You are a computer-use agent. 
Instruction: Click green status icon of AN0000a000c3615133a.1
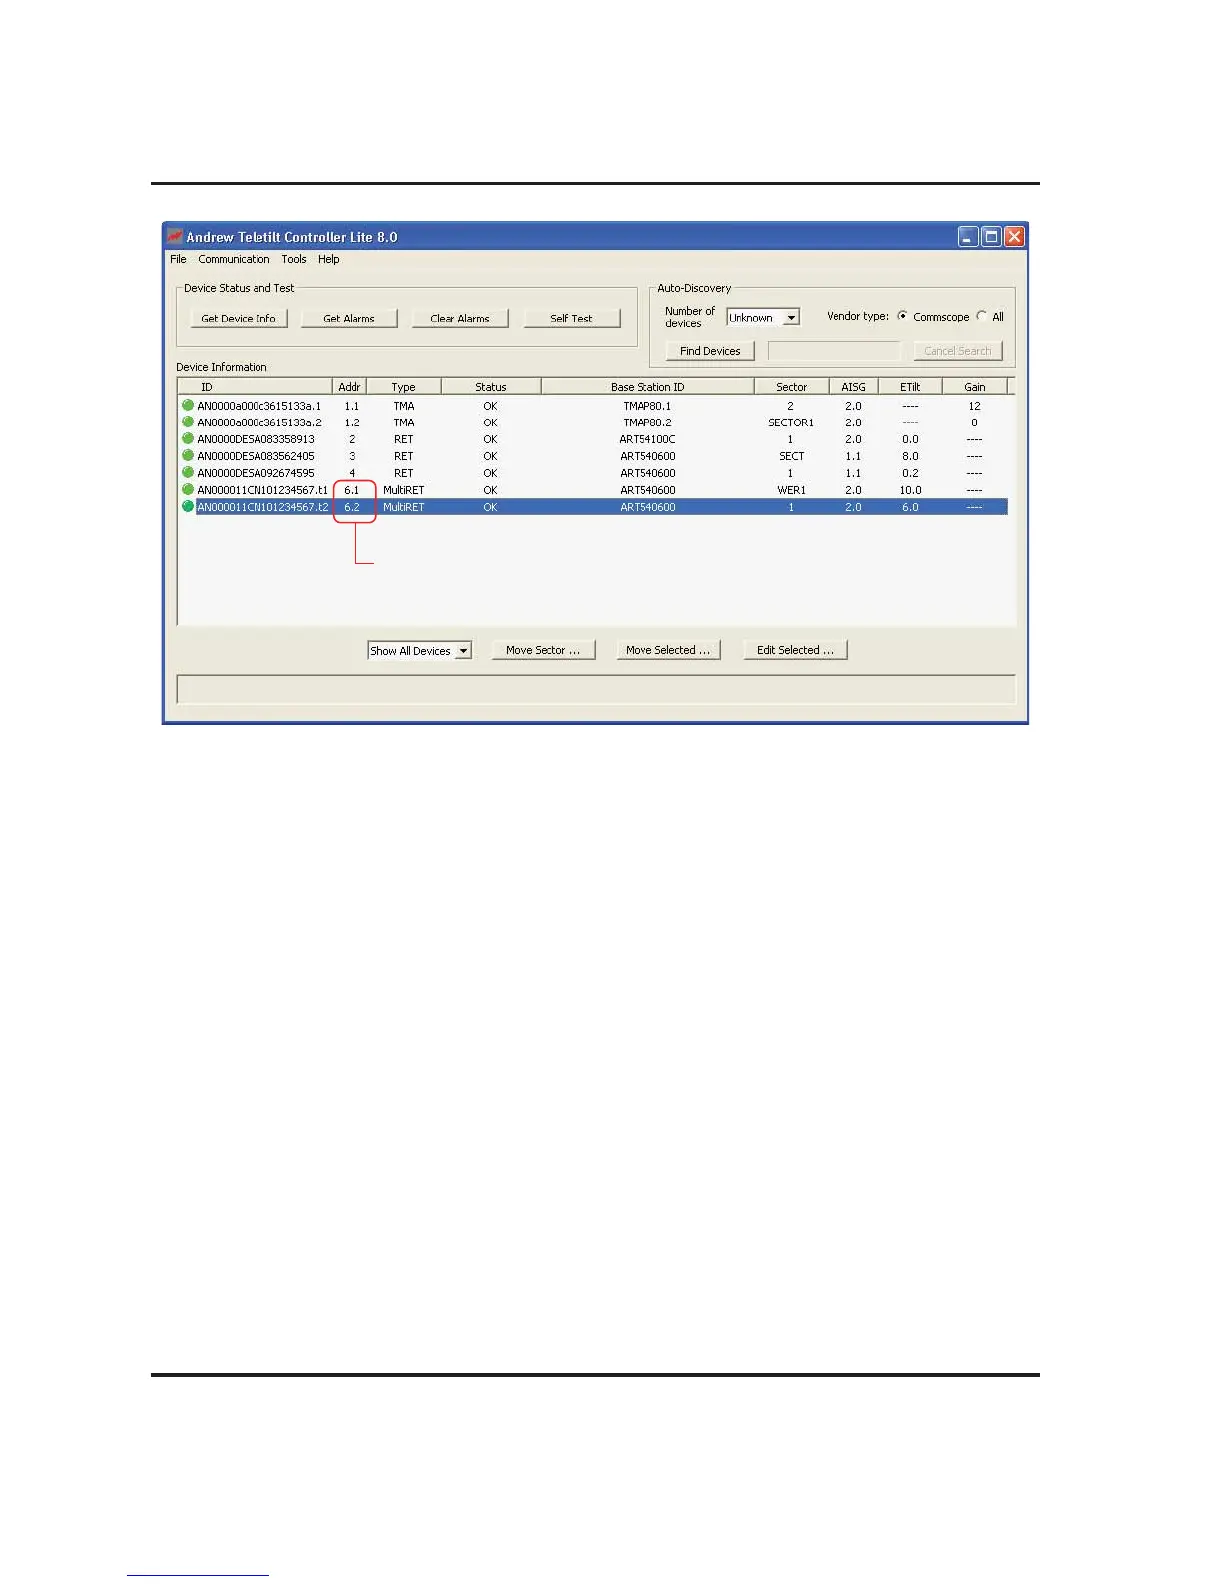pos(188,405)
